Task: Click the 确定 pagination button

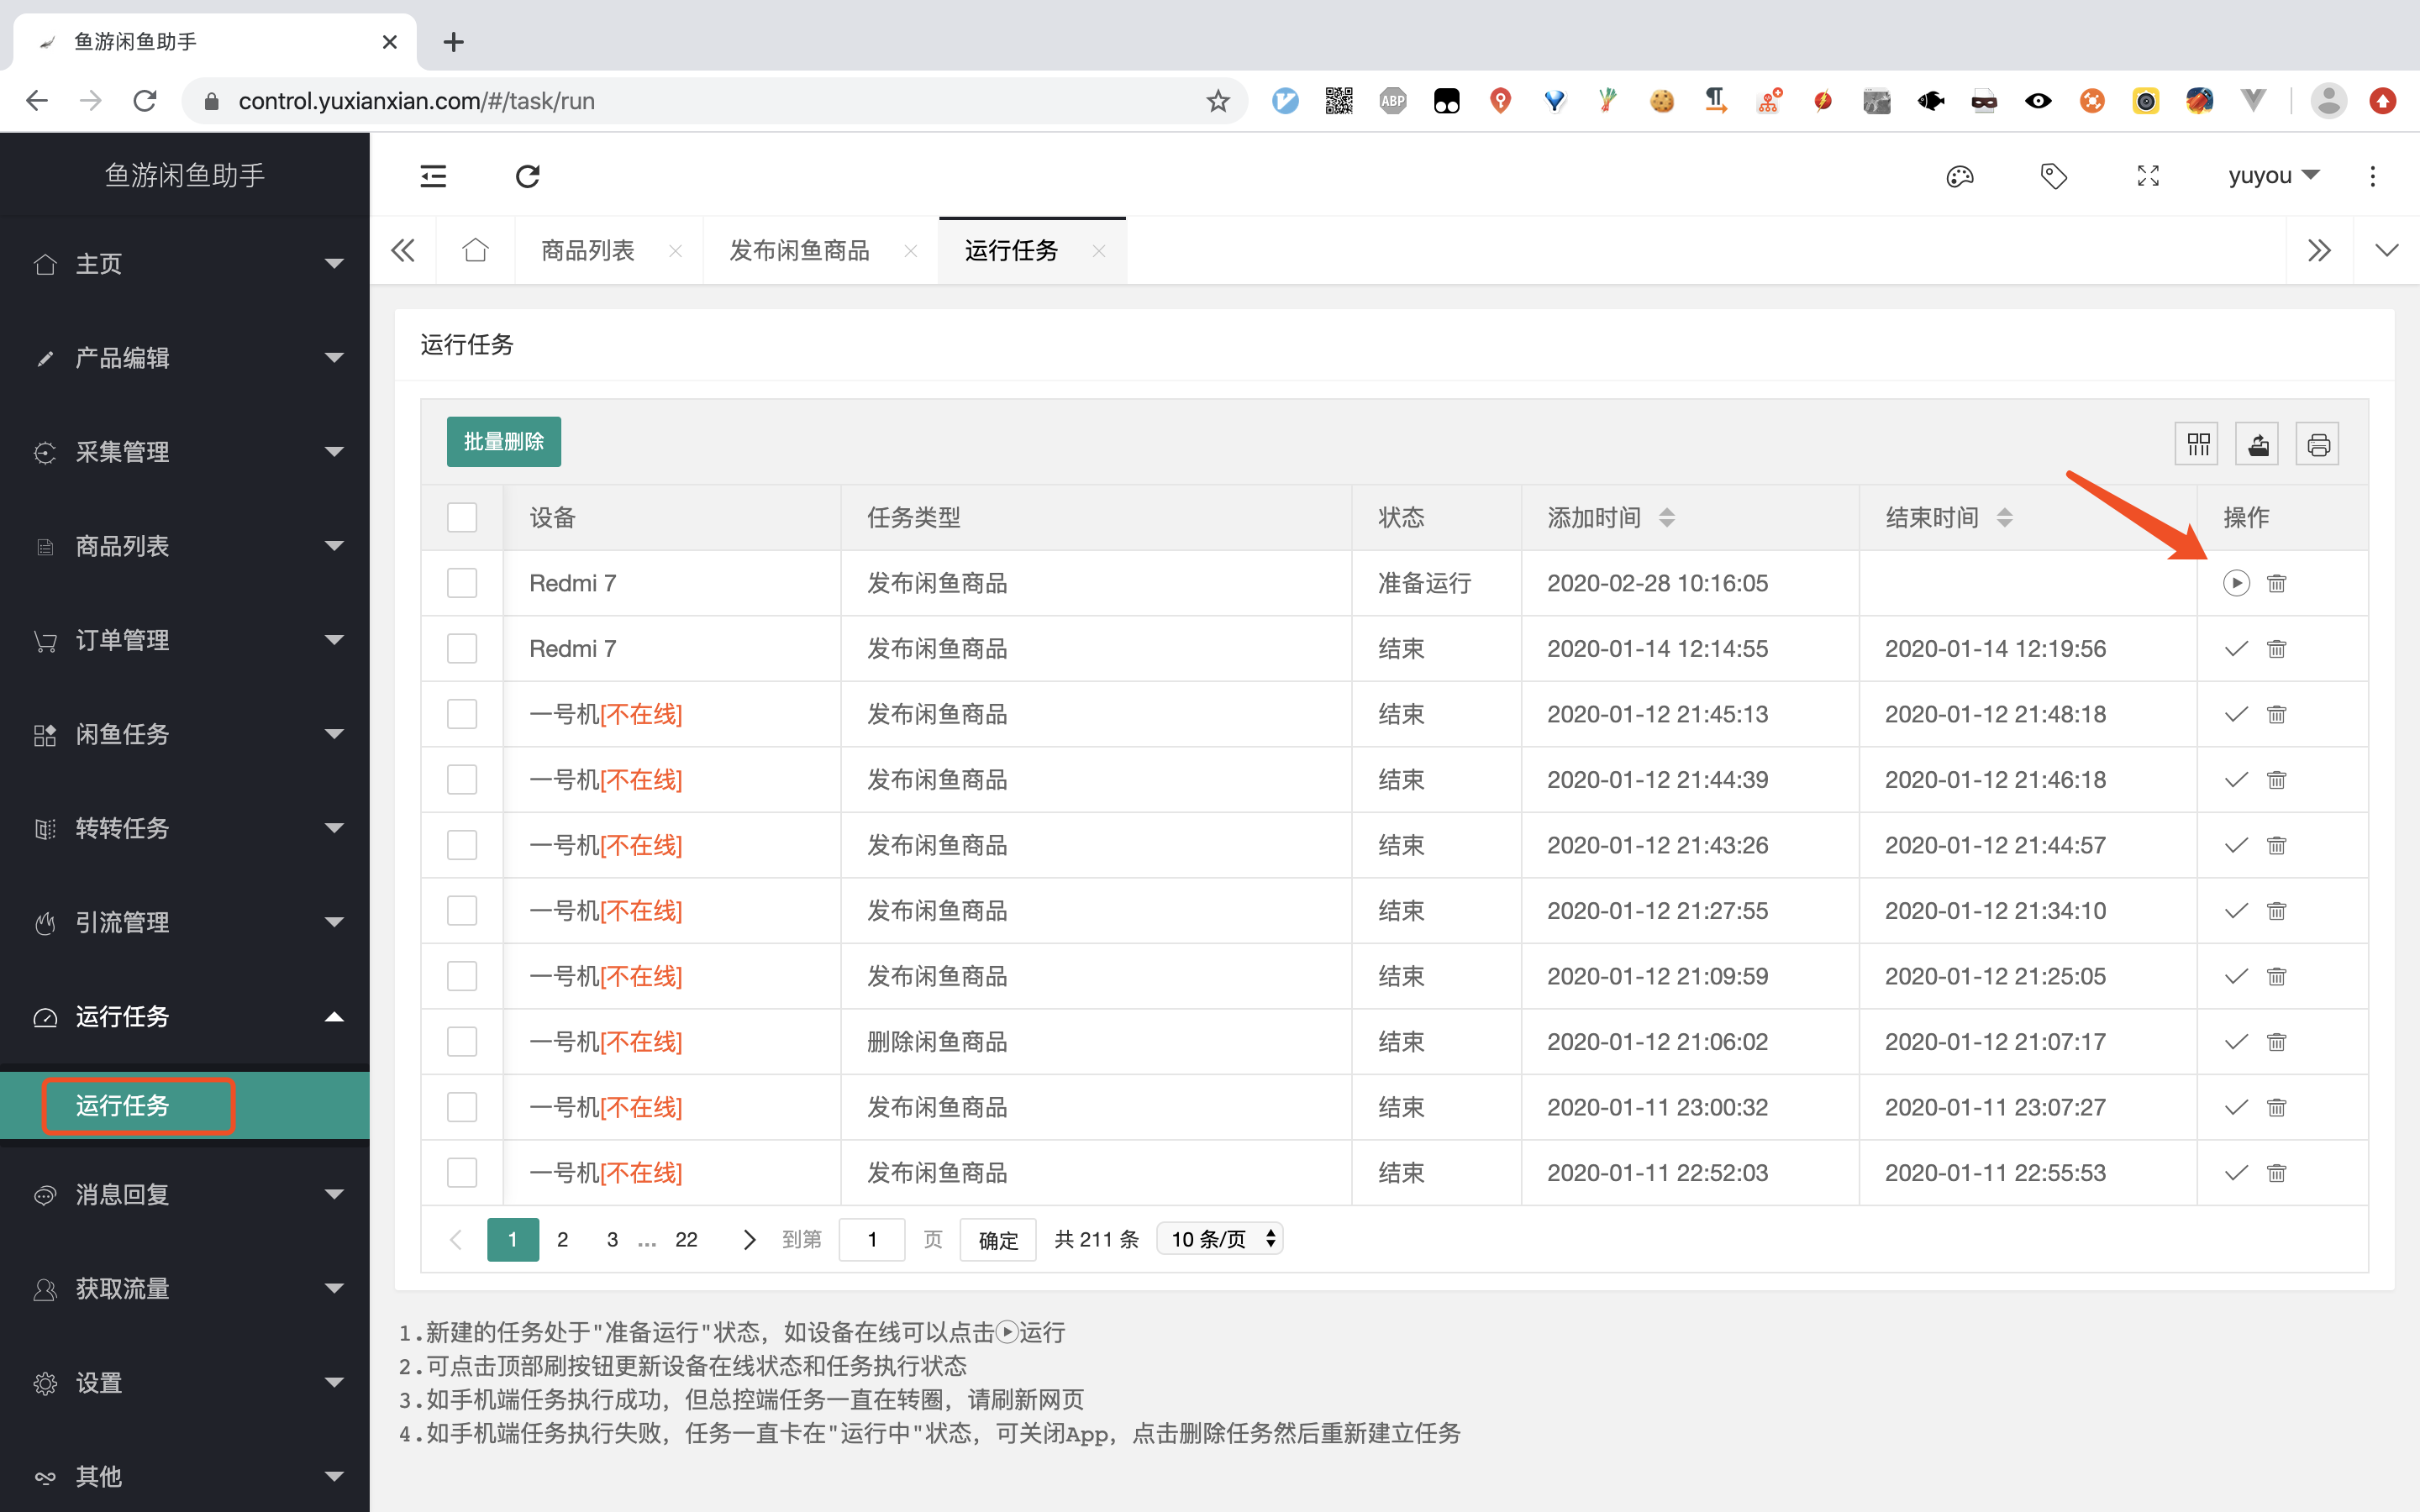Action: coord(997,1240)
